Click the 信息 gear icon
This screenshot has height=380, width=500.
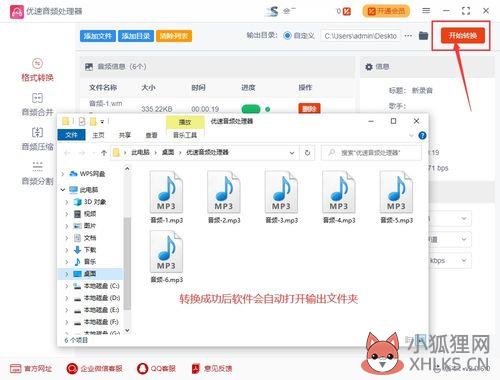tap(369, 67)
